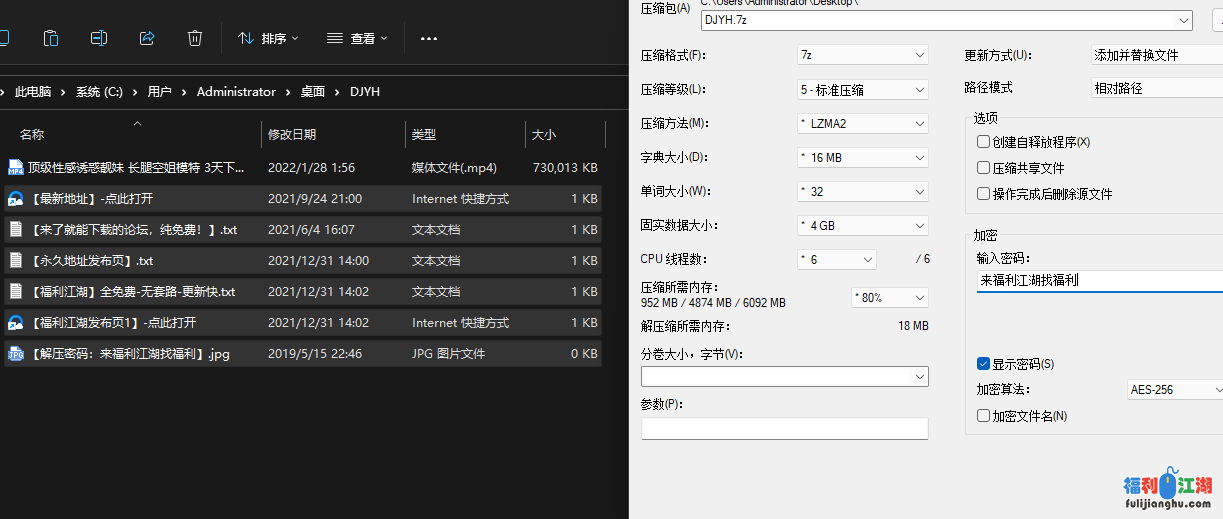Open the three-dot more options menu

pos(429,38)
